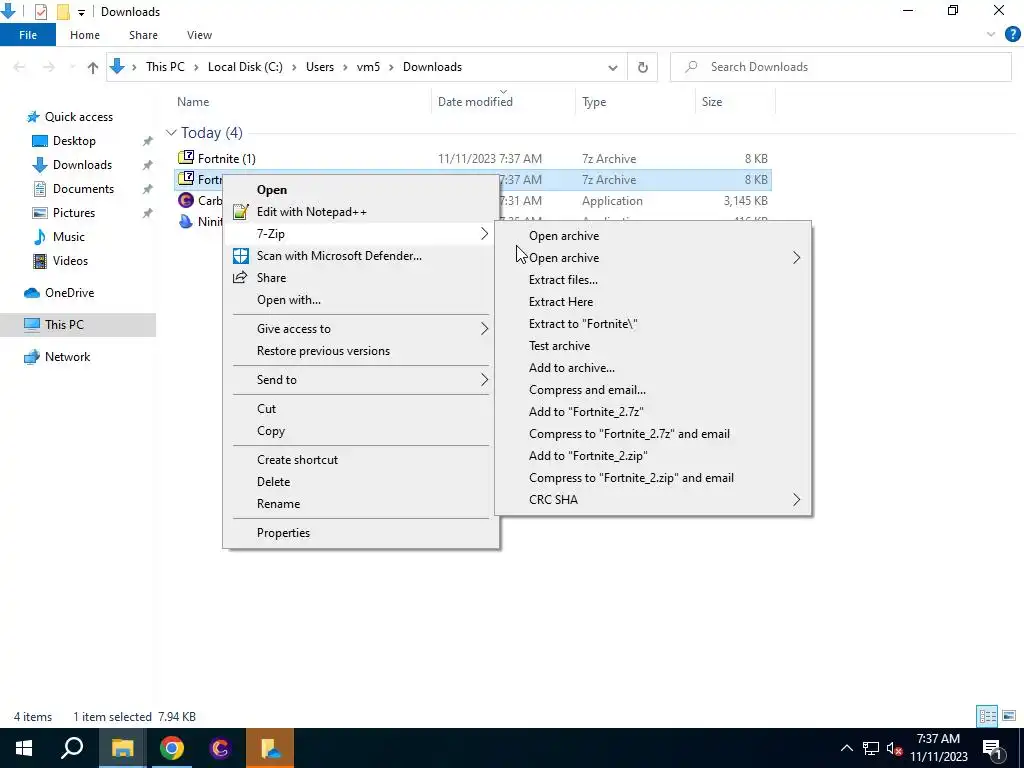Expand the Send to submenu
This screenshot has height=768, width=1024.
tap(484, 379)
